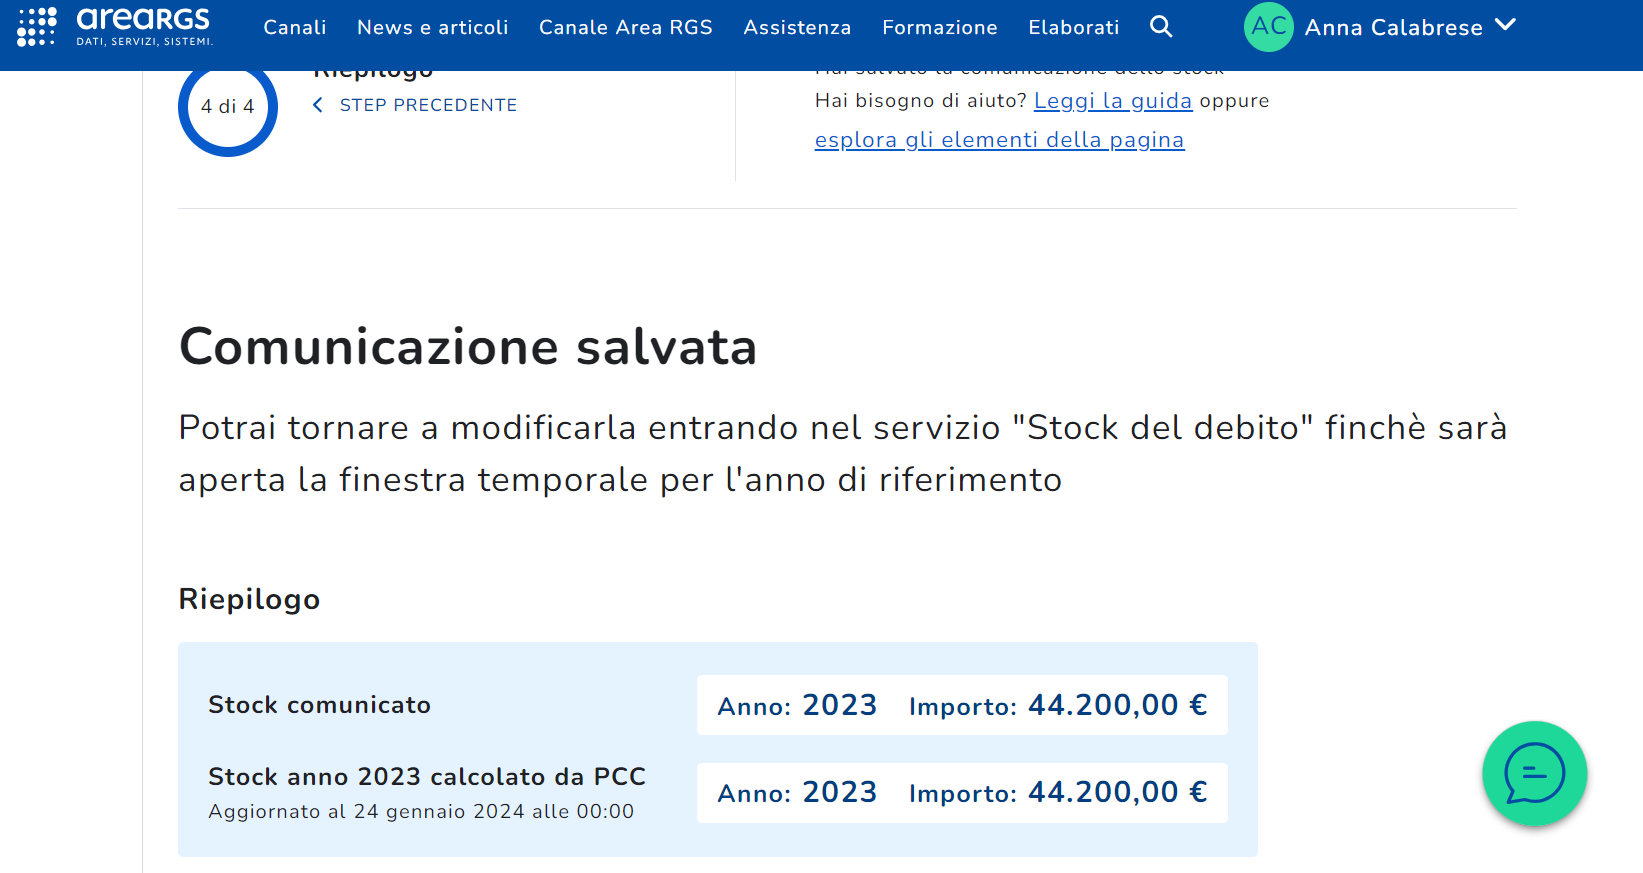Open the search magnifier icon
This screenshot has width=1643, height=873.
pos(1160,27)
